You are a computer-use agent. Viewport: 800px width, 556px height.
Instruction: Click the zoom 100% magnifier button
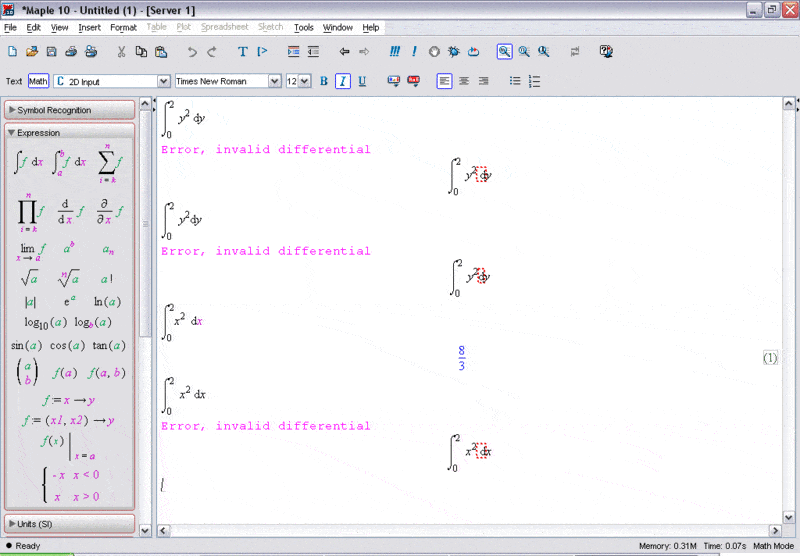[x=505, y=51]
